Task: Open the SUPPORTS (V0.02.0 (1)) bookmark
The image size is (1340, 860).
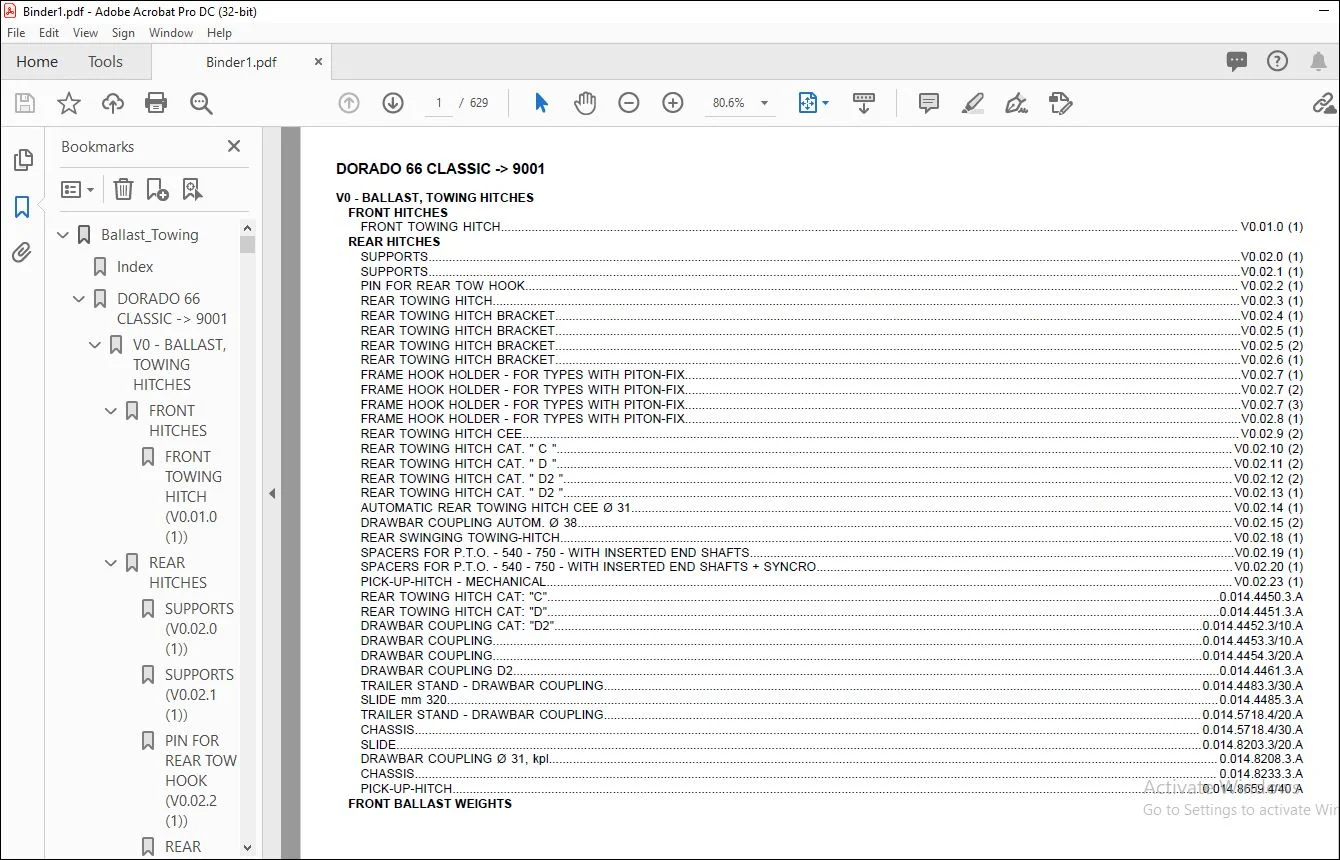Action: tap(199, 629)
